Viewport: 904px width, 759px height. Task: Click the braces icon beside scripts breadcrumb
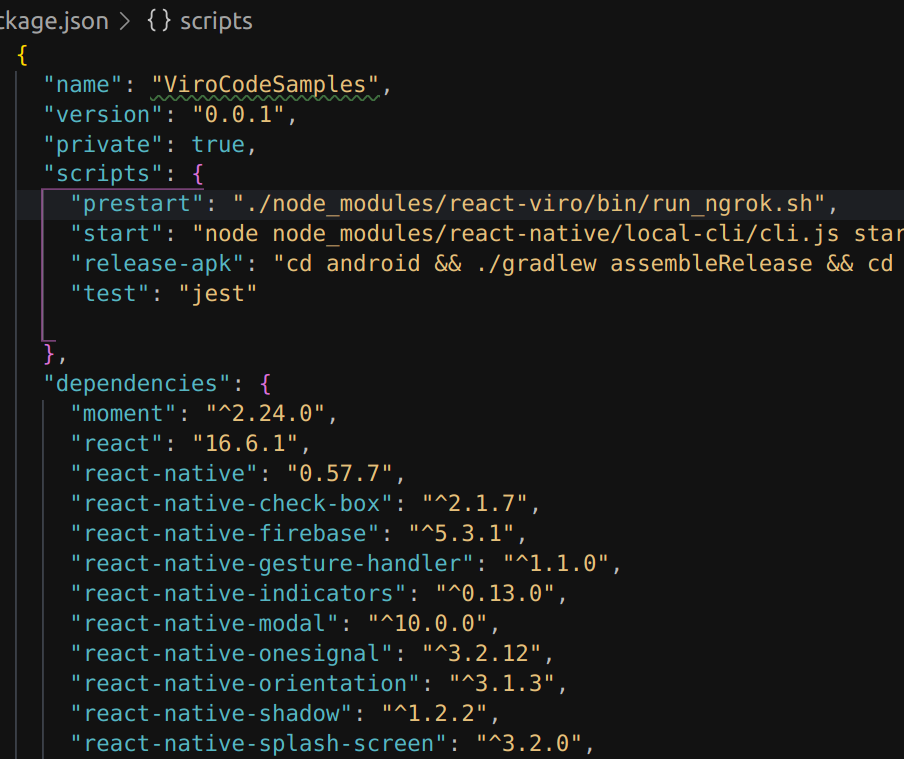159,21
